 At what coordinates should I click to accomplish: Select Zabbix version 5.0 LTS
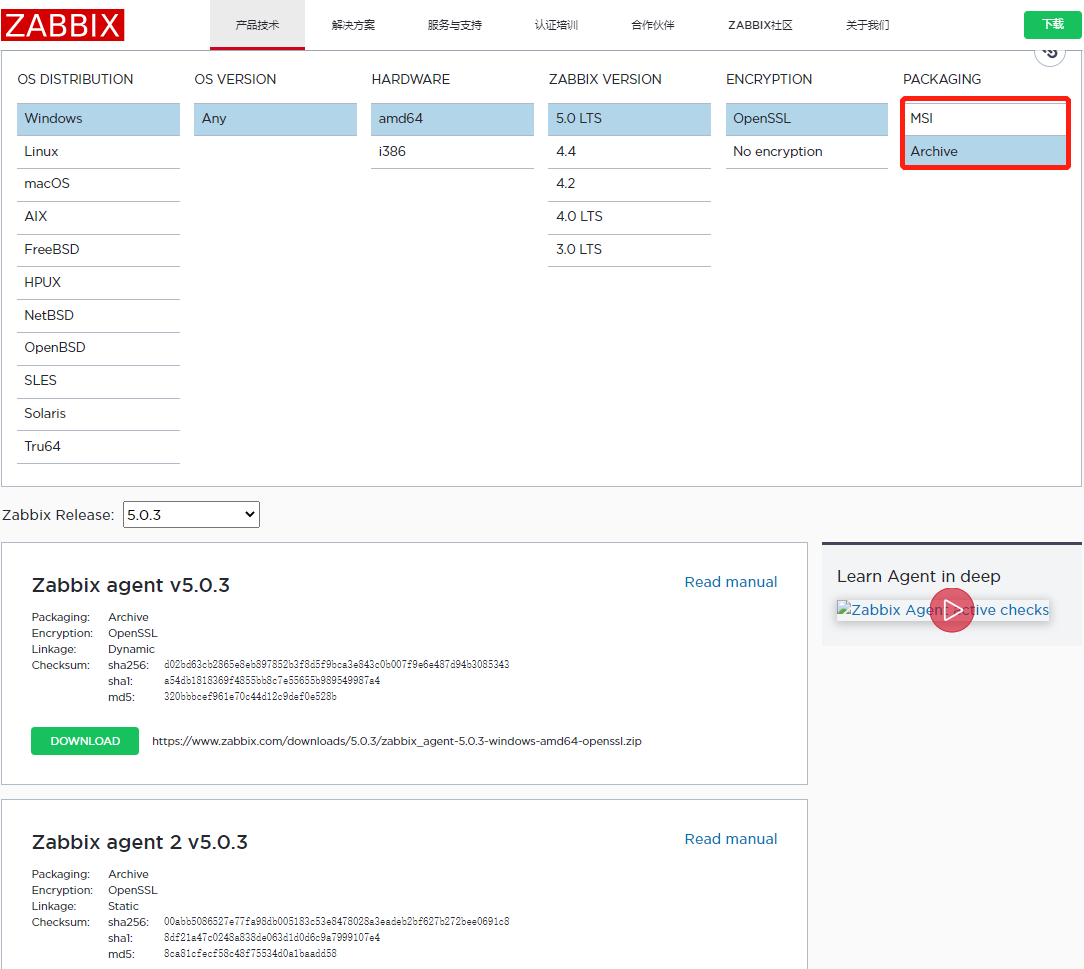pos(629,119)
